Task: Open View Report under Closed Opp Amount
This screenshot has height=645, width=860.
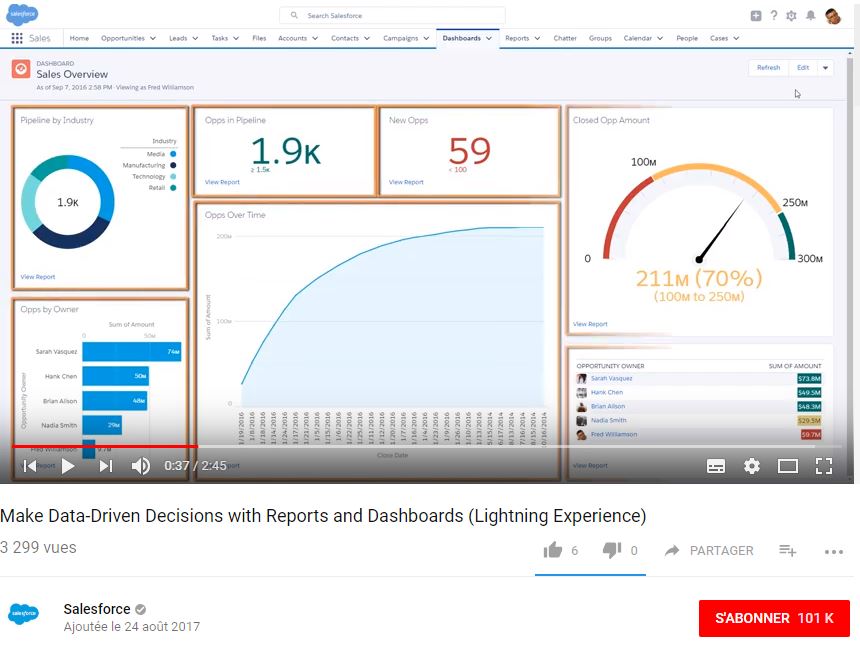Action: [x=590, y=324]
